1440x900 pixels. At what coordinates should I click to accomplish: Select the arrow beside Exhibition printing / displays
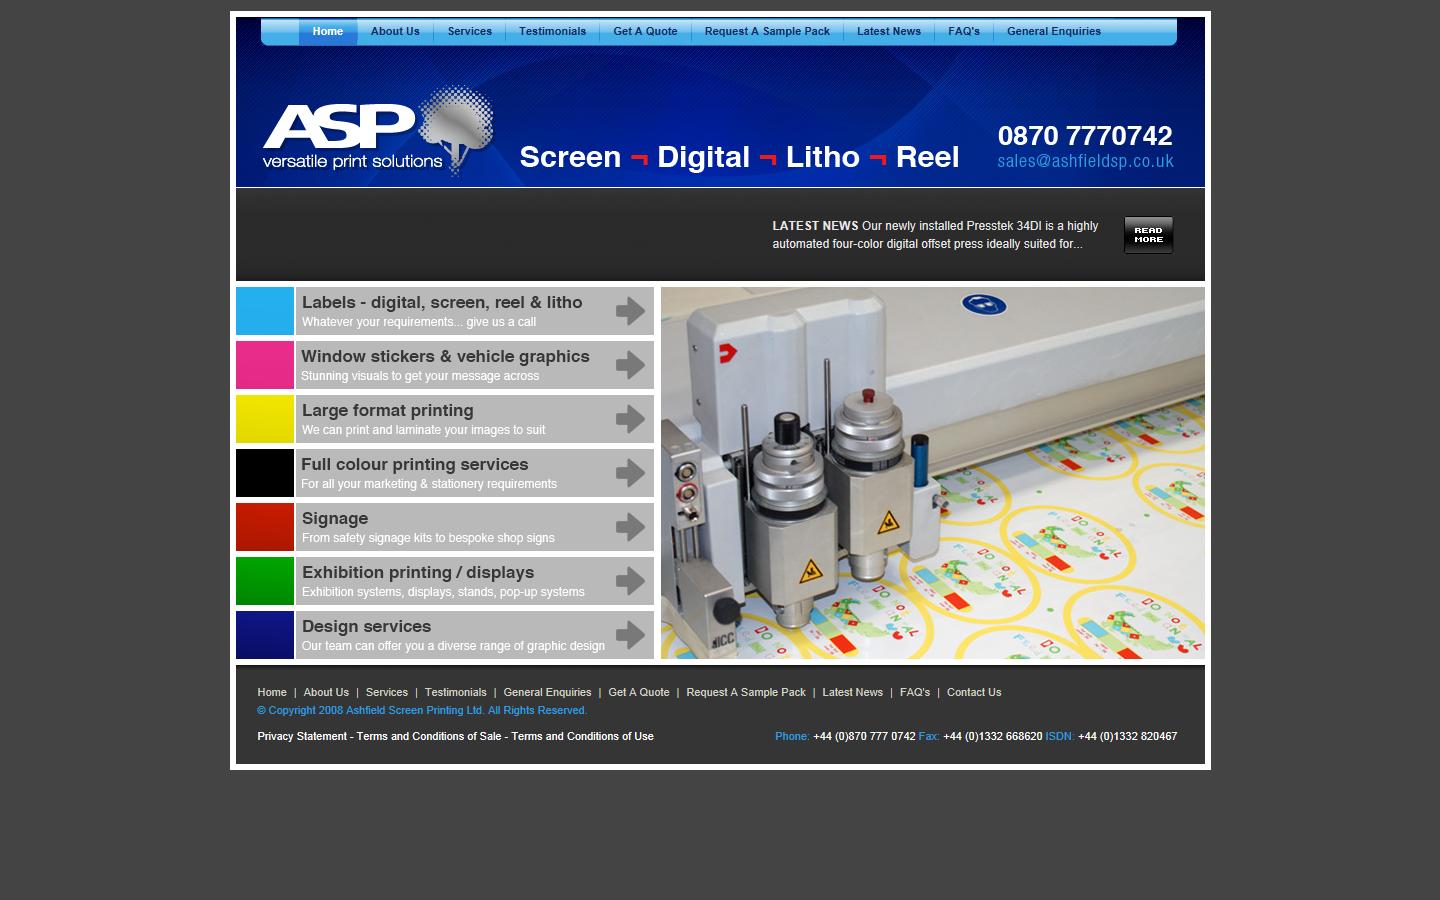click(x=629, y=581)
